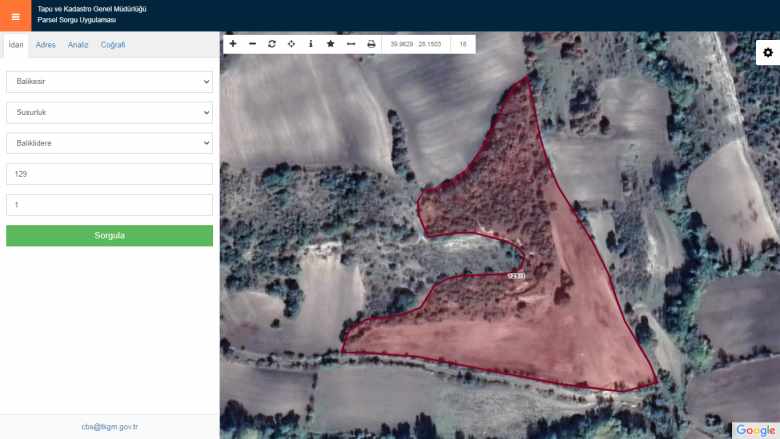780x439 pixels.
Task: Click the crosshair locate icon
Action: 291,44
